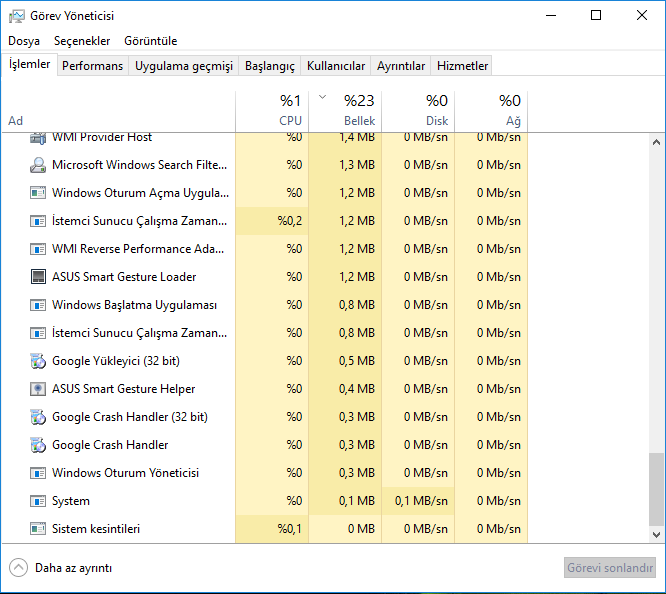Sort by the Bellek column header
666x594 pixels.
pyautogui.click(x=345, y=112)
